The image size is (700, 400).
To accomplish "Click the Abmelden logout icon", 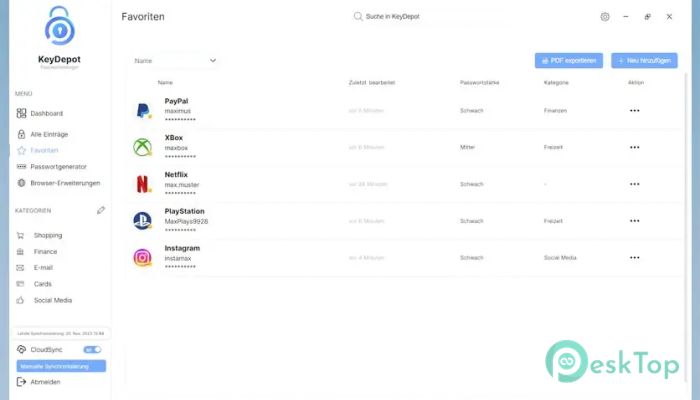I will pos(21,382).
